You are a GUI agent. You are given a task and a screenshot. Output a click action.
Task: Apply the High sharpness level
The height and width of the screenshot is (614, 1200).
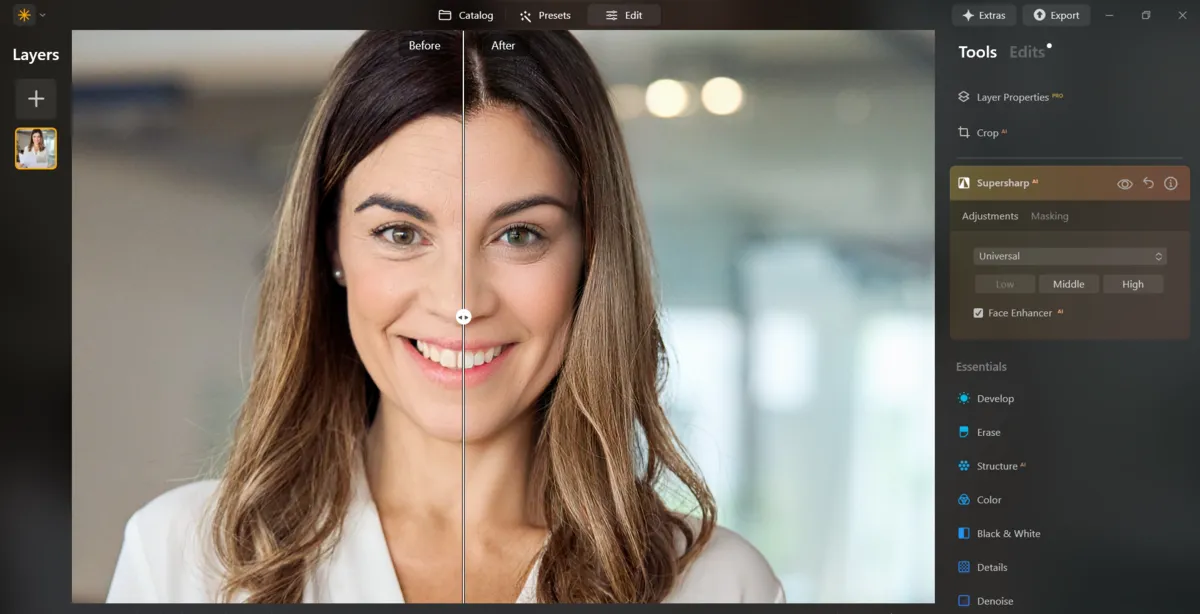click(1133, 284)
